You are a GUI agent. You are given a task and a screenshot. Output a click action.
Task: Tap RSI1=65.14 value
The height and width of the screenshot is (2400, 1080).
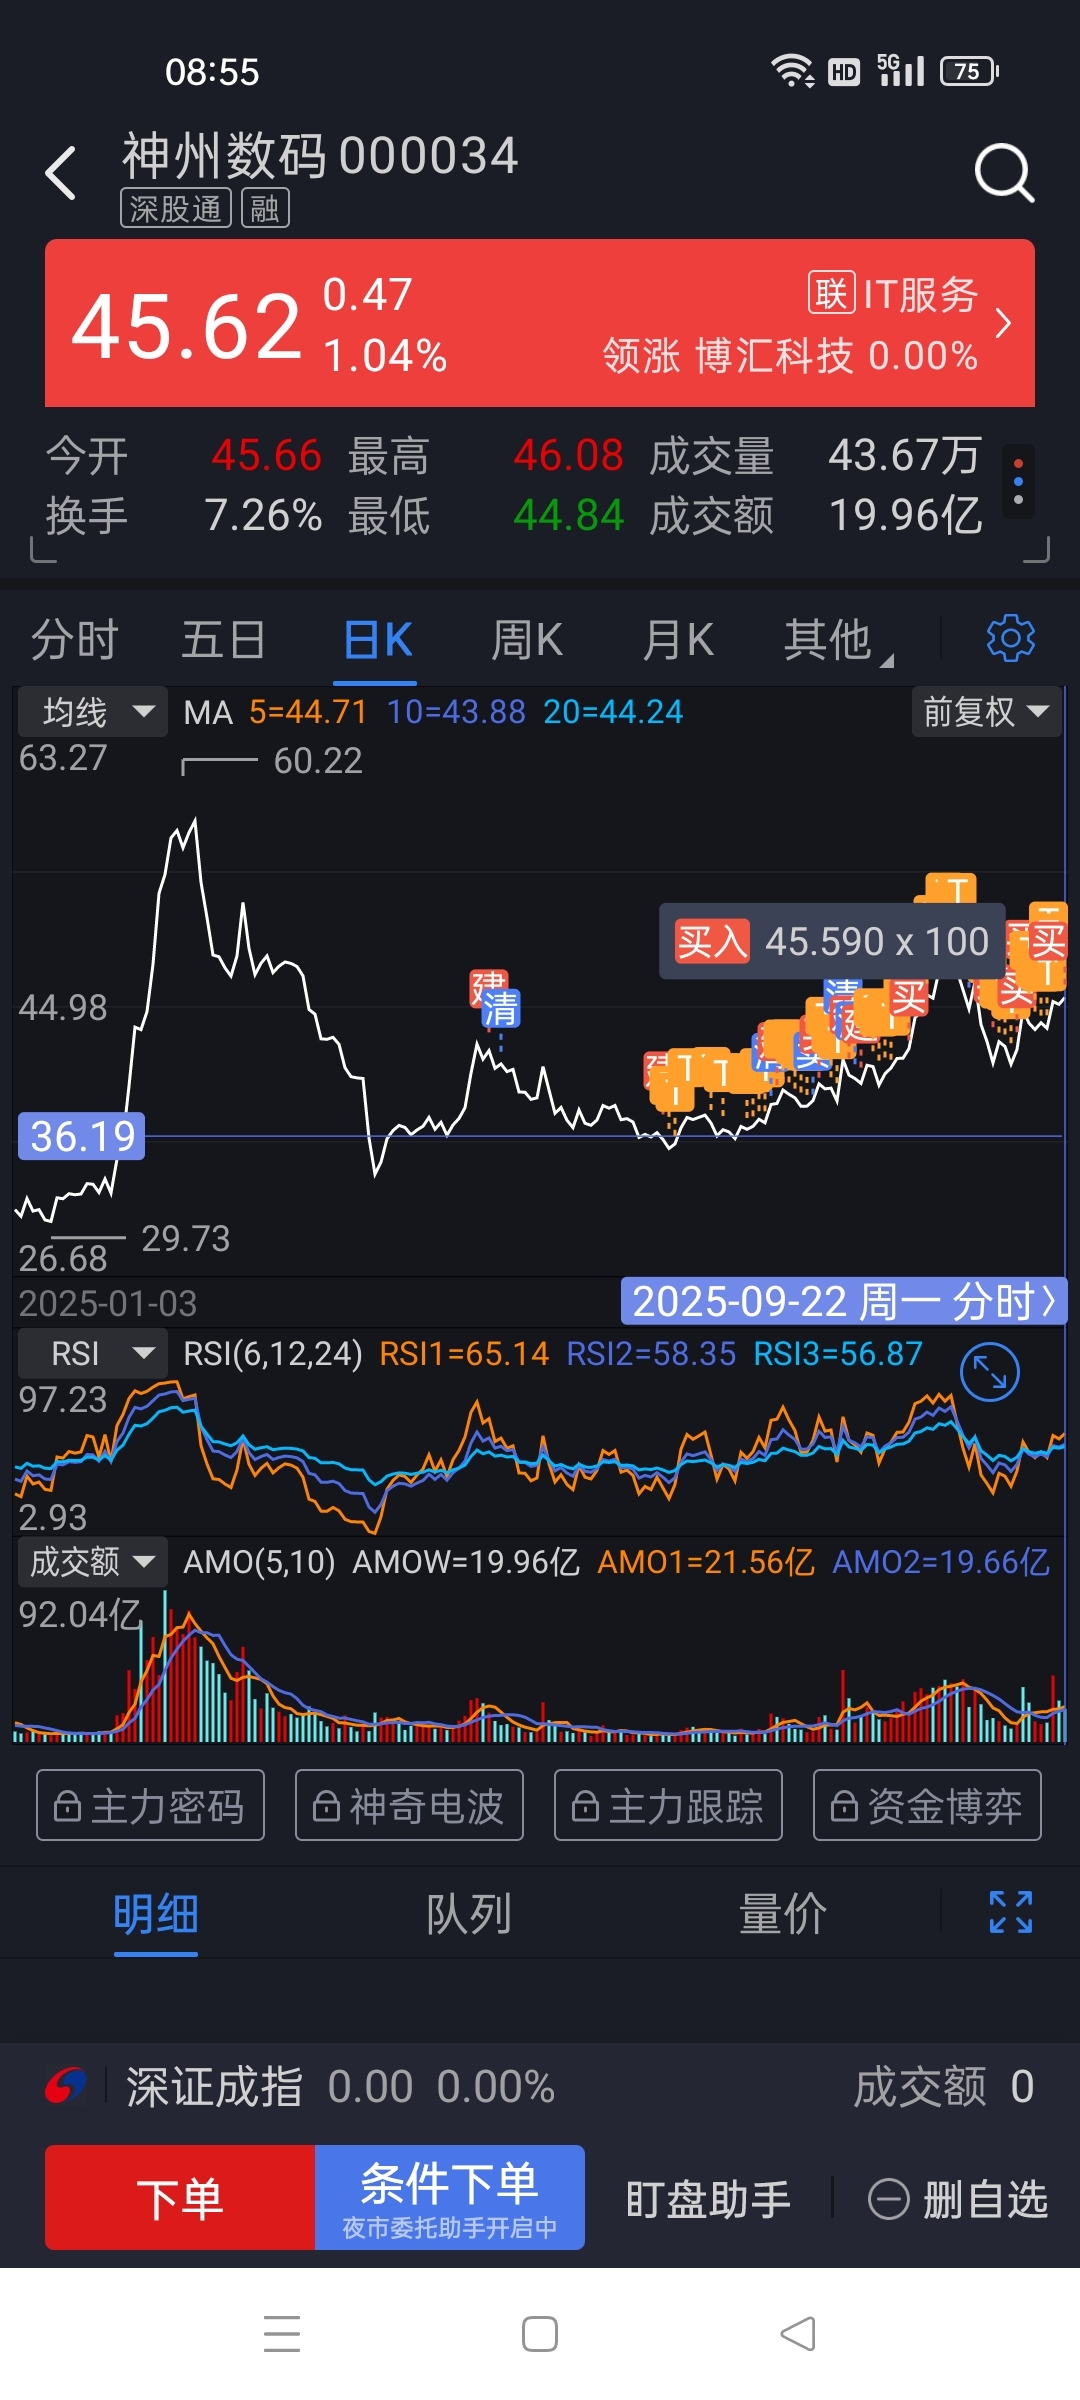click(x=464, y=1353)
